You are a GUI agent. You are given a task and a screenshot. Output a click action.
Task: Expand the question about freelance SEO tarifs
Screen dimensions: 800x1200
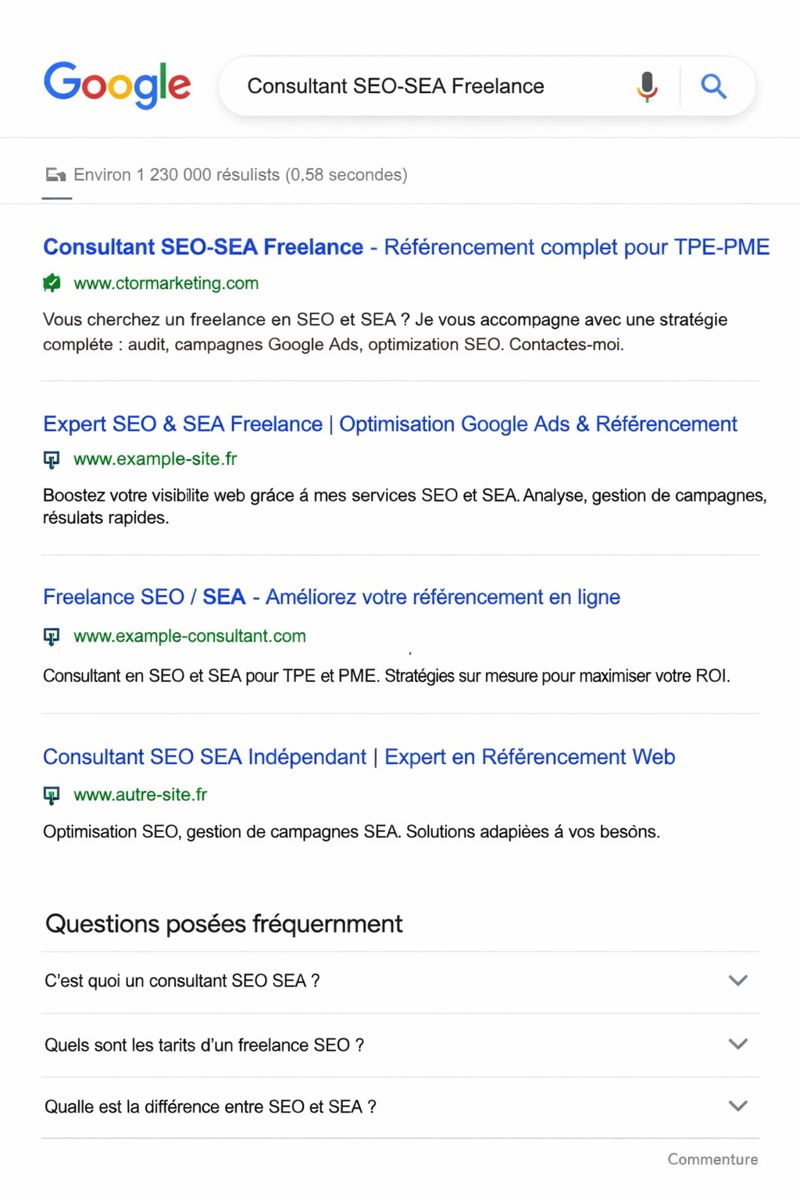click(737, 1044)
